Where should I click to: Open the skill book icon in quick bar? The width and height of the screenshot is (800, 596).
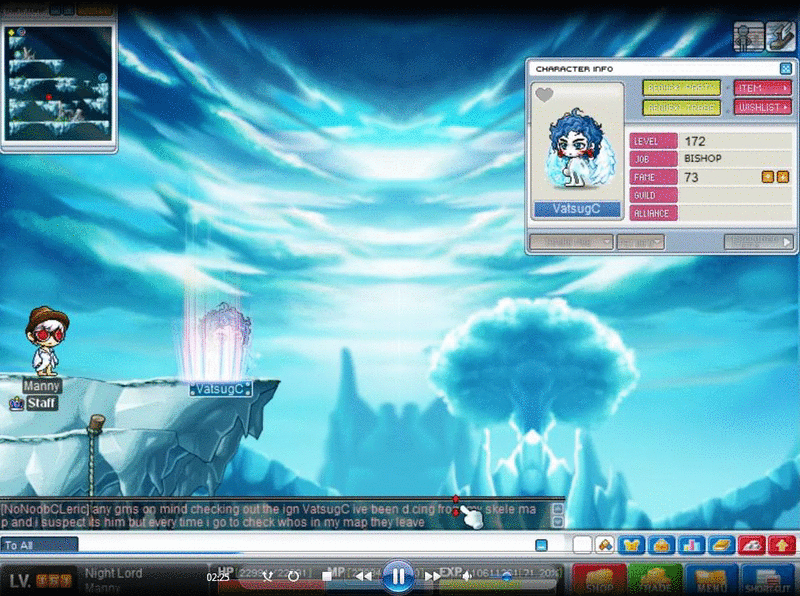(x=721, y=545)
